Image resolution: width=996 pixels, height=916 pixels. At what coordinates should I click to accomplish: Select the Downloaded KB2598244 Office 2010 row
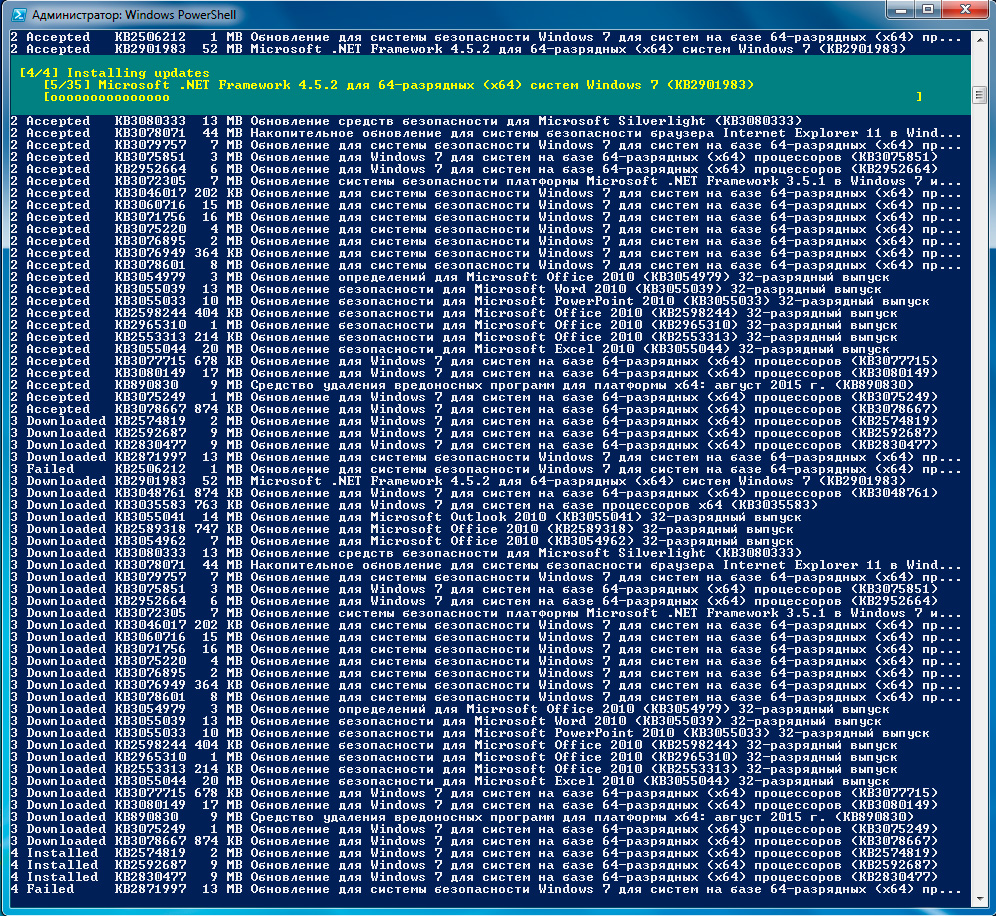454,745
